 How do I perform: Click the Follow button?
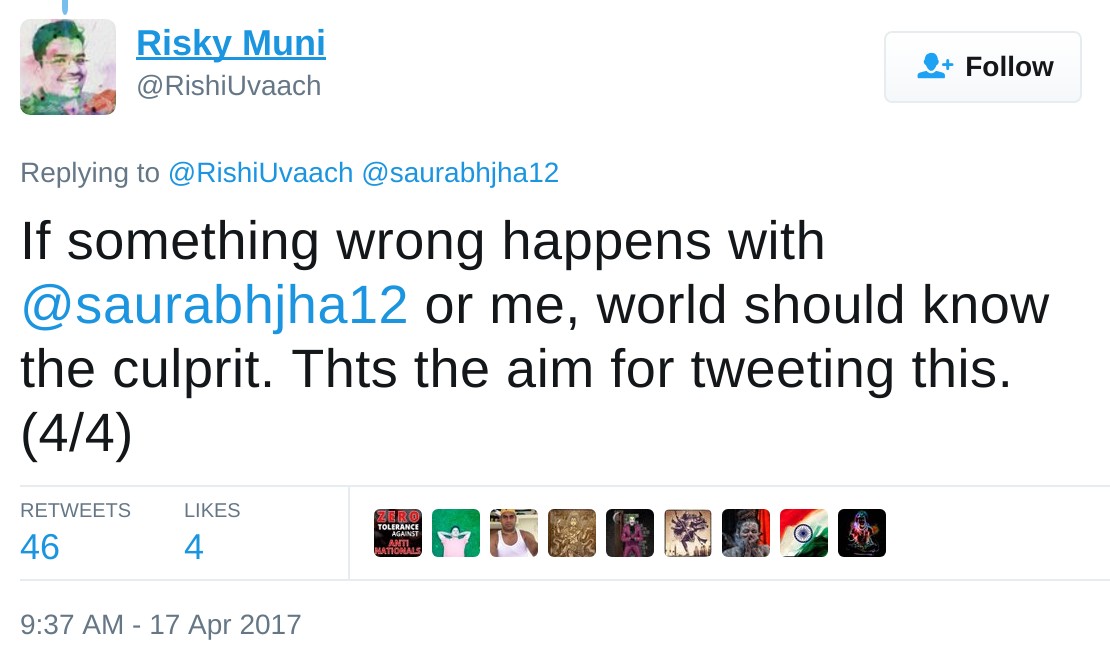point(982,67)
